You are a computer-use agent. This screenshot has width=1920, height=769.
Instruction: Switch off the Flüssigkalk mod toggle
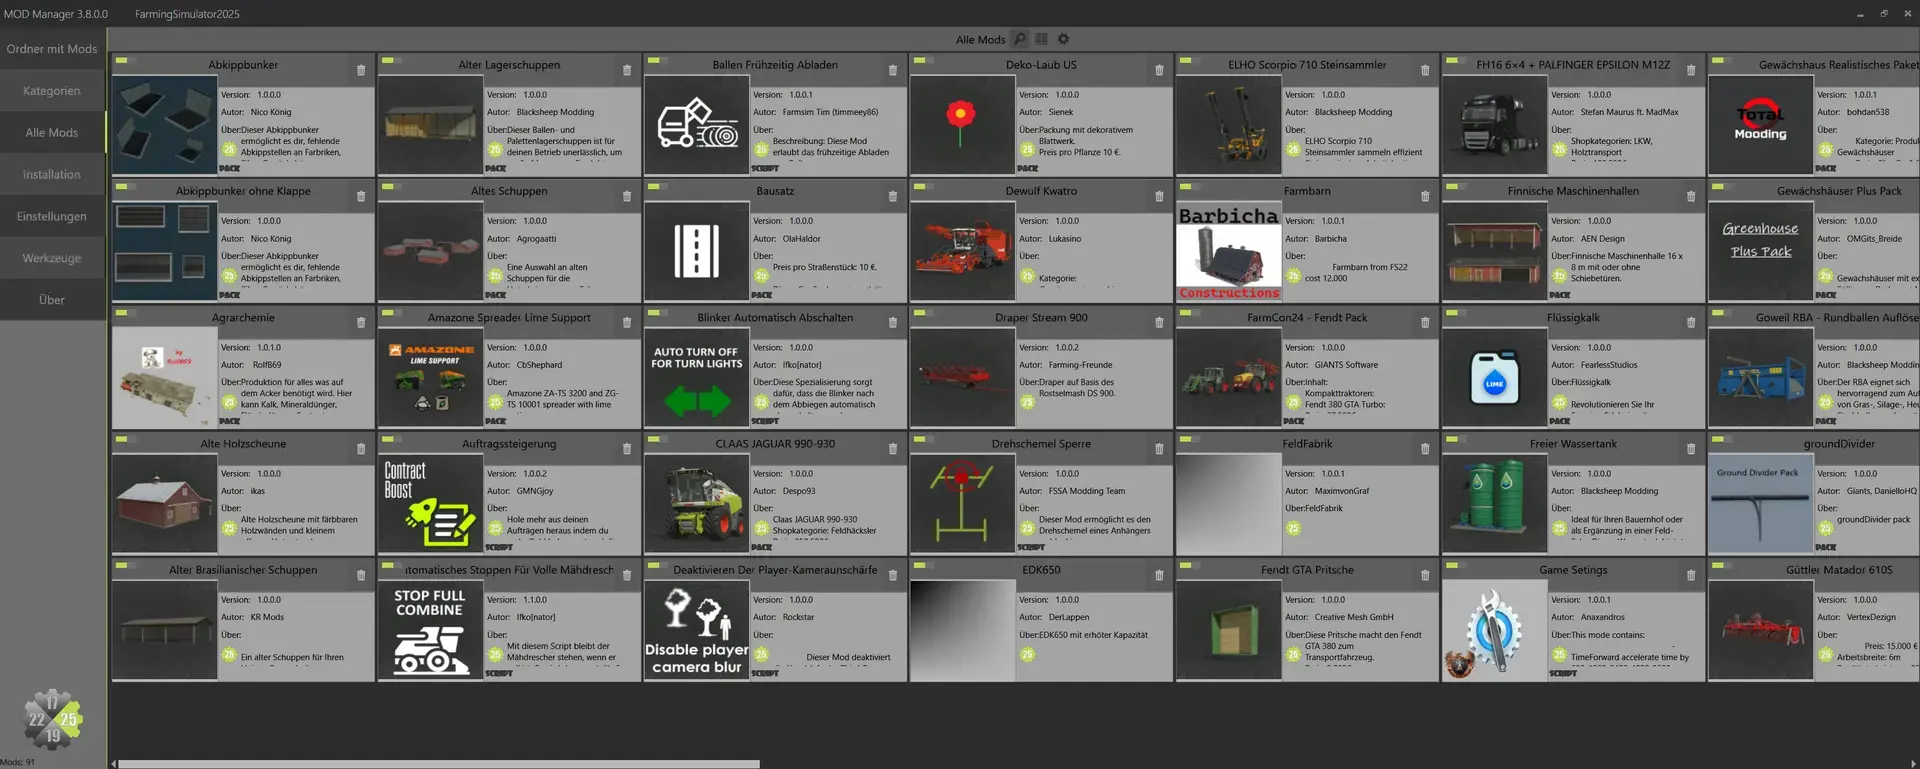pos(1452,313)
